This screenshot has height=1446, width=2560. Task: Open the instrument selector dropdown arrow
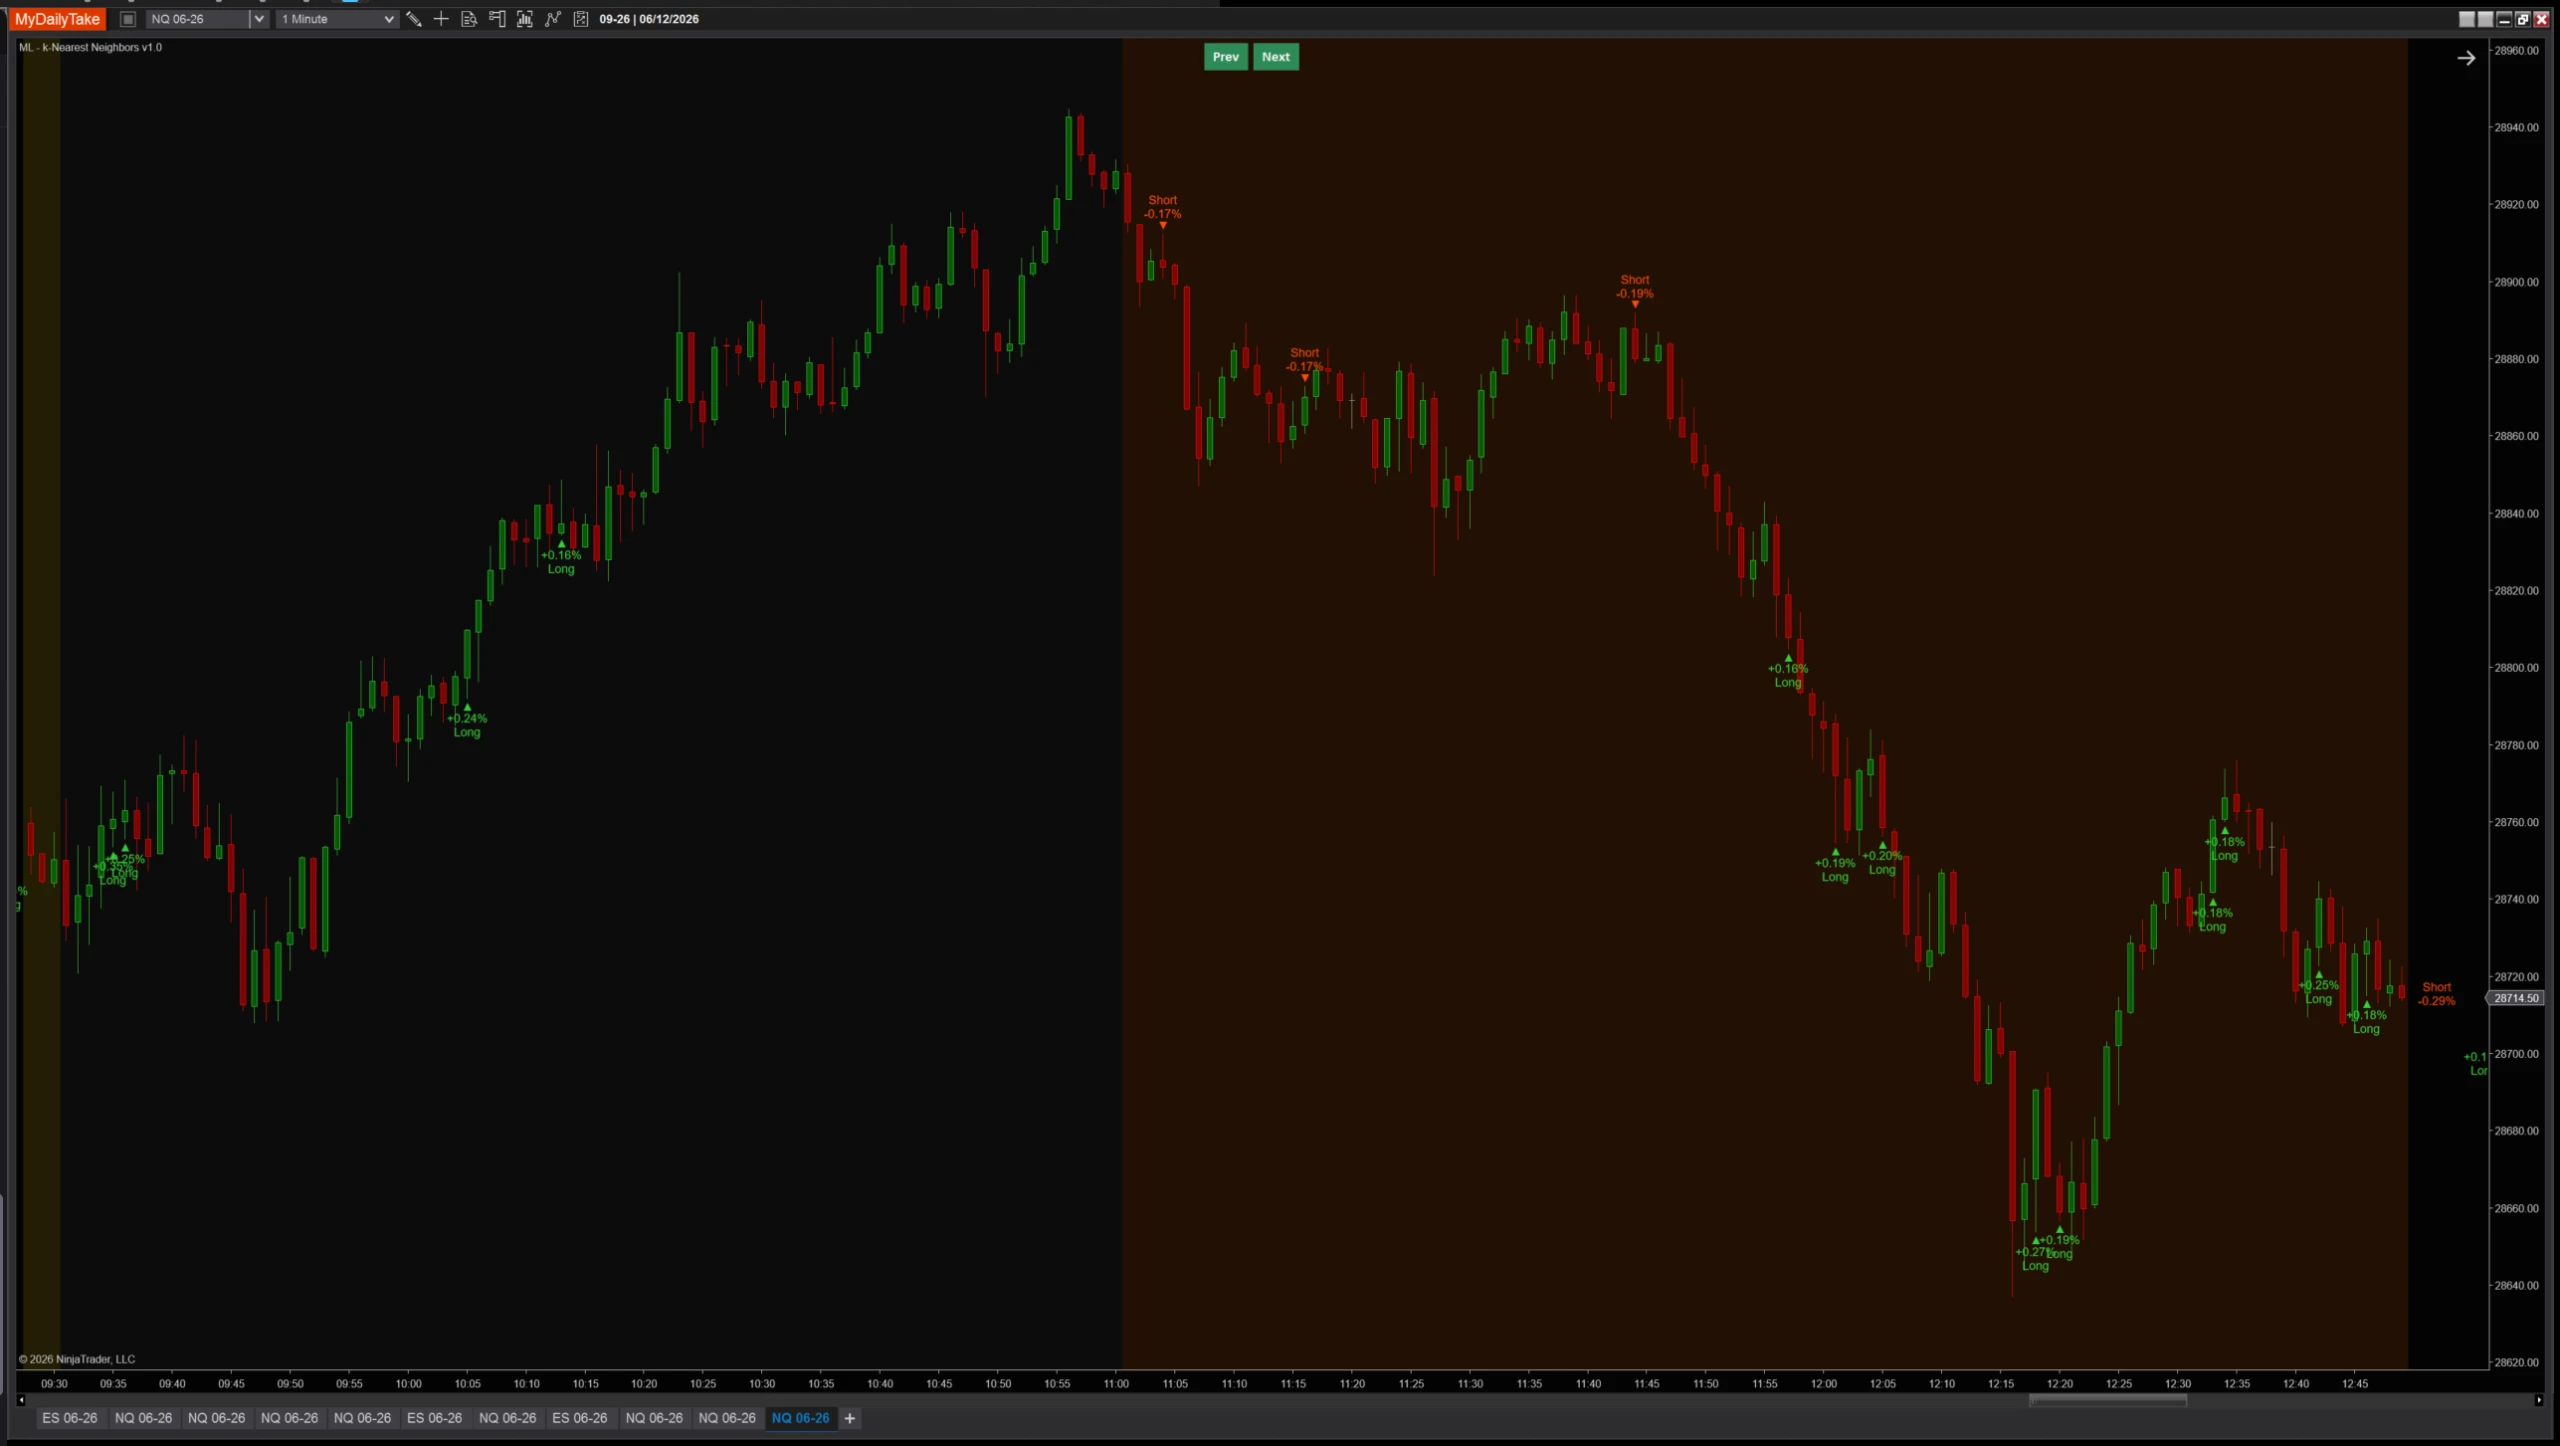(259, 19)
